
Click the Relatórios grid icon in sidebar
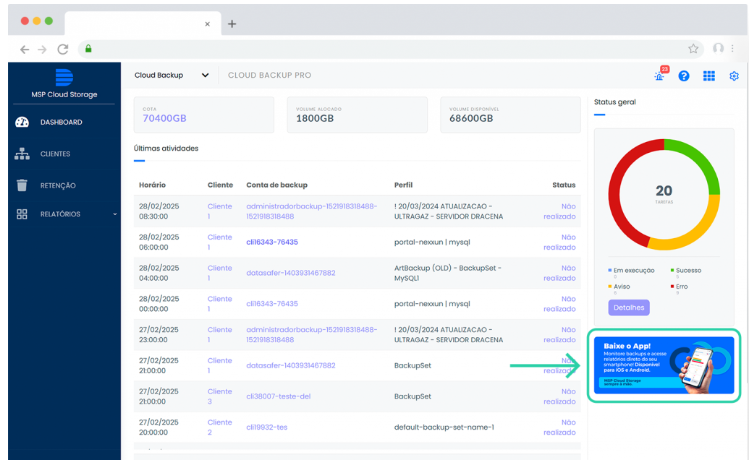22,214
